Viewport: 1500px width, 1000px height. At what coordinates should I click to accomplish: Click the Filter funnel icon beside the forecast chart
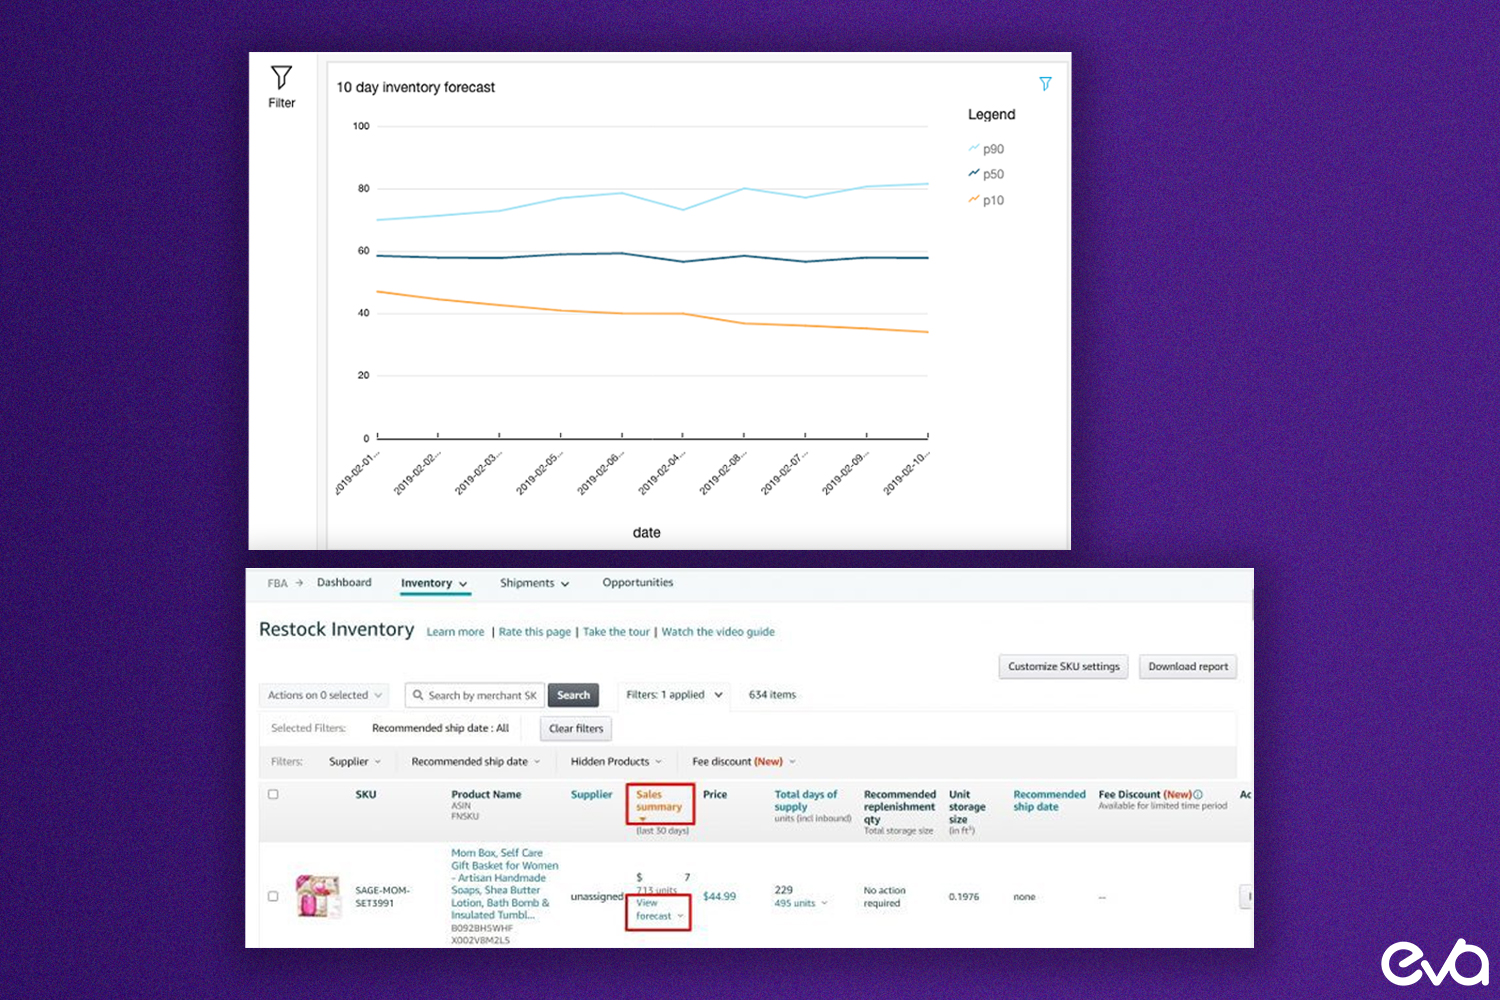point(281,78)
